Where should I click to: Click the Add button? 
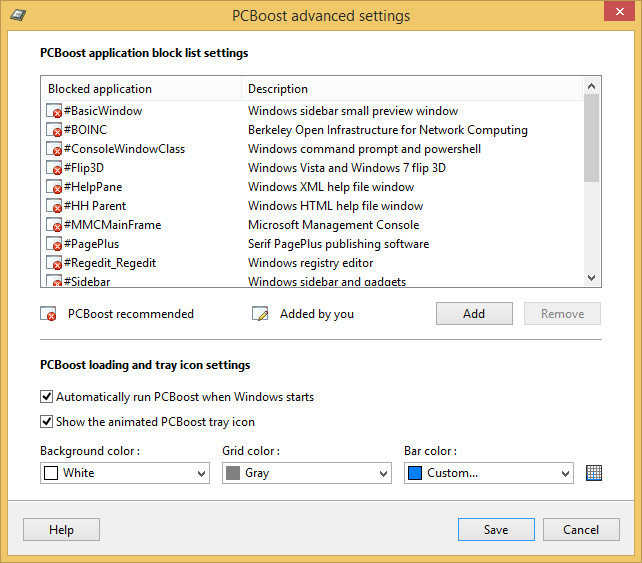pos(474,314)
